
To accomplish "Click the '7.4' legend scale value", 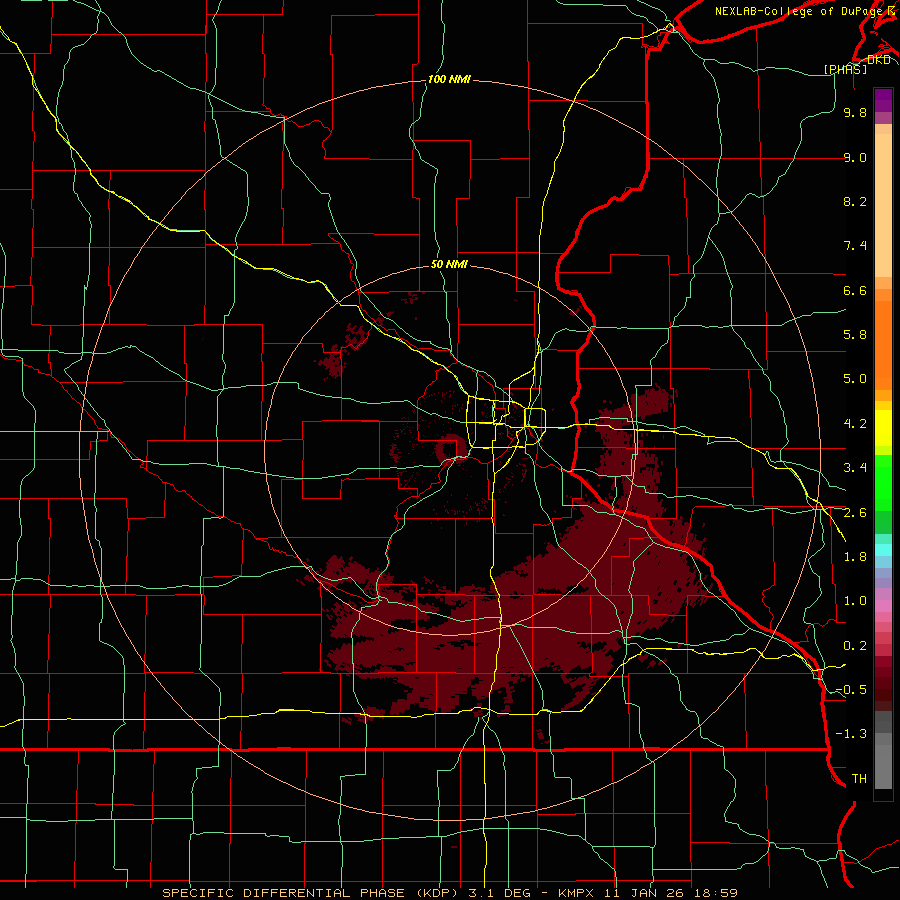I will (855, 246).
